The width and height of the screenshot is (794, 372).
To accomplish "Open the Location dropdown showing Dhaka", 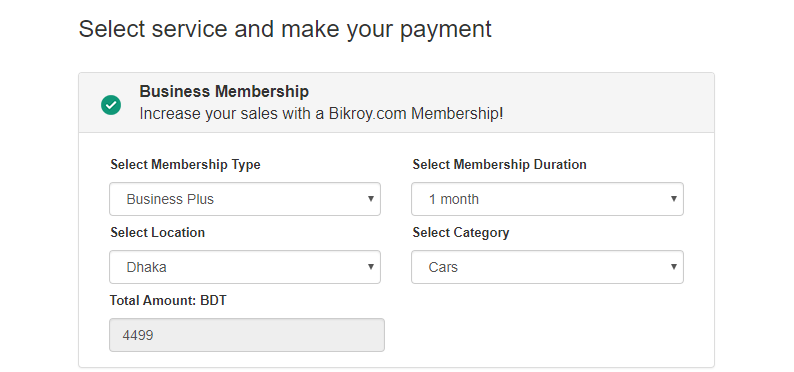I will pos(245,267).
